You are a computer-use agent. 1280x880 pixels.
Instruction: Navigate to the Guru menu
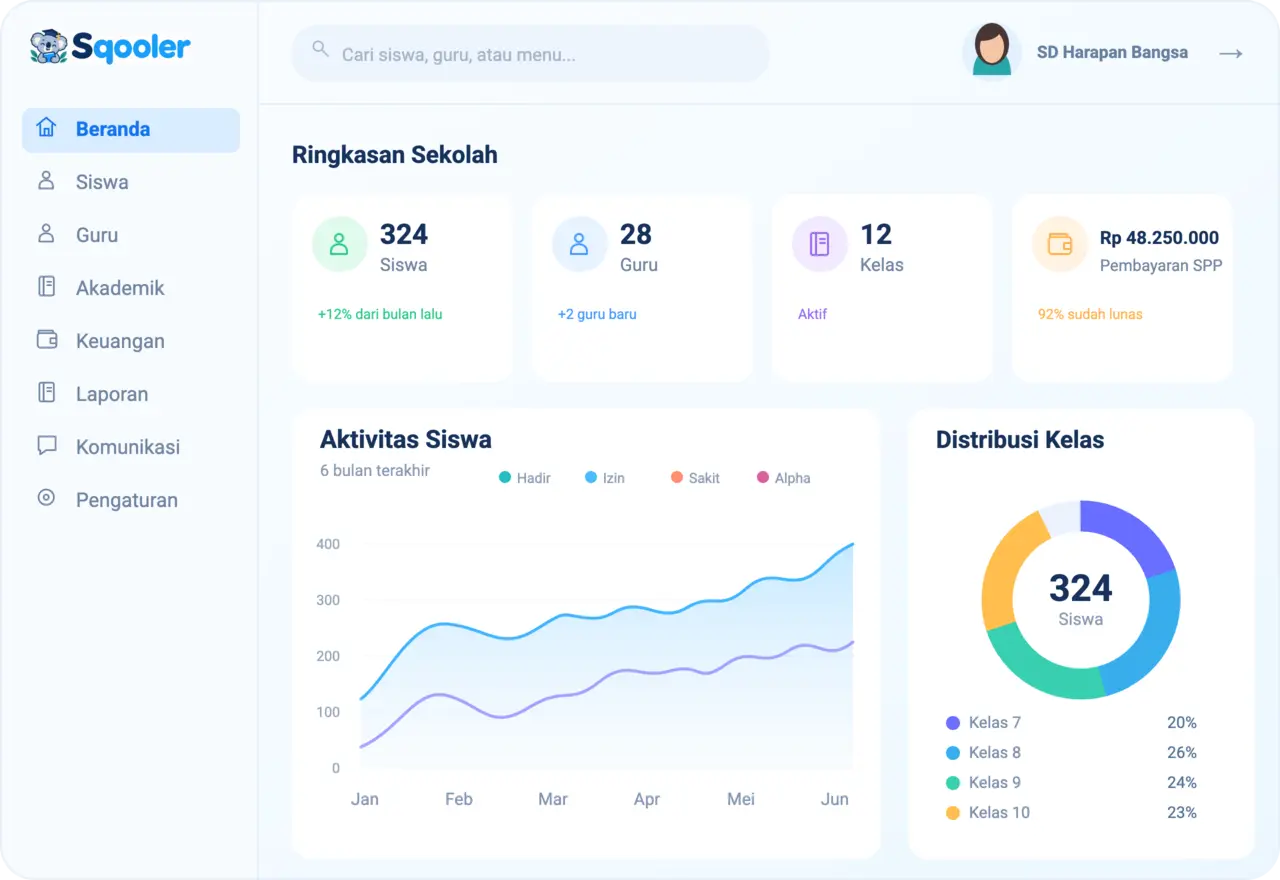coord(131,235)
